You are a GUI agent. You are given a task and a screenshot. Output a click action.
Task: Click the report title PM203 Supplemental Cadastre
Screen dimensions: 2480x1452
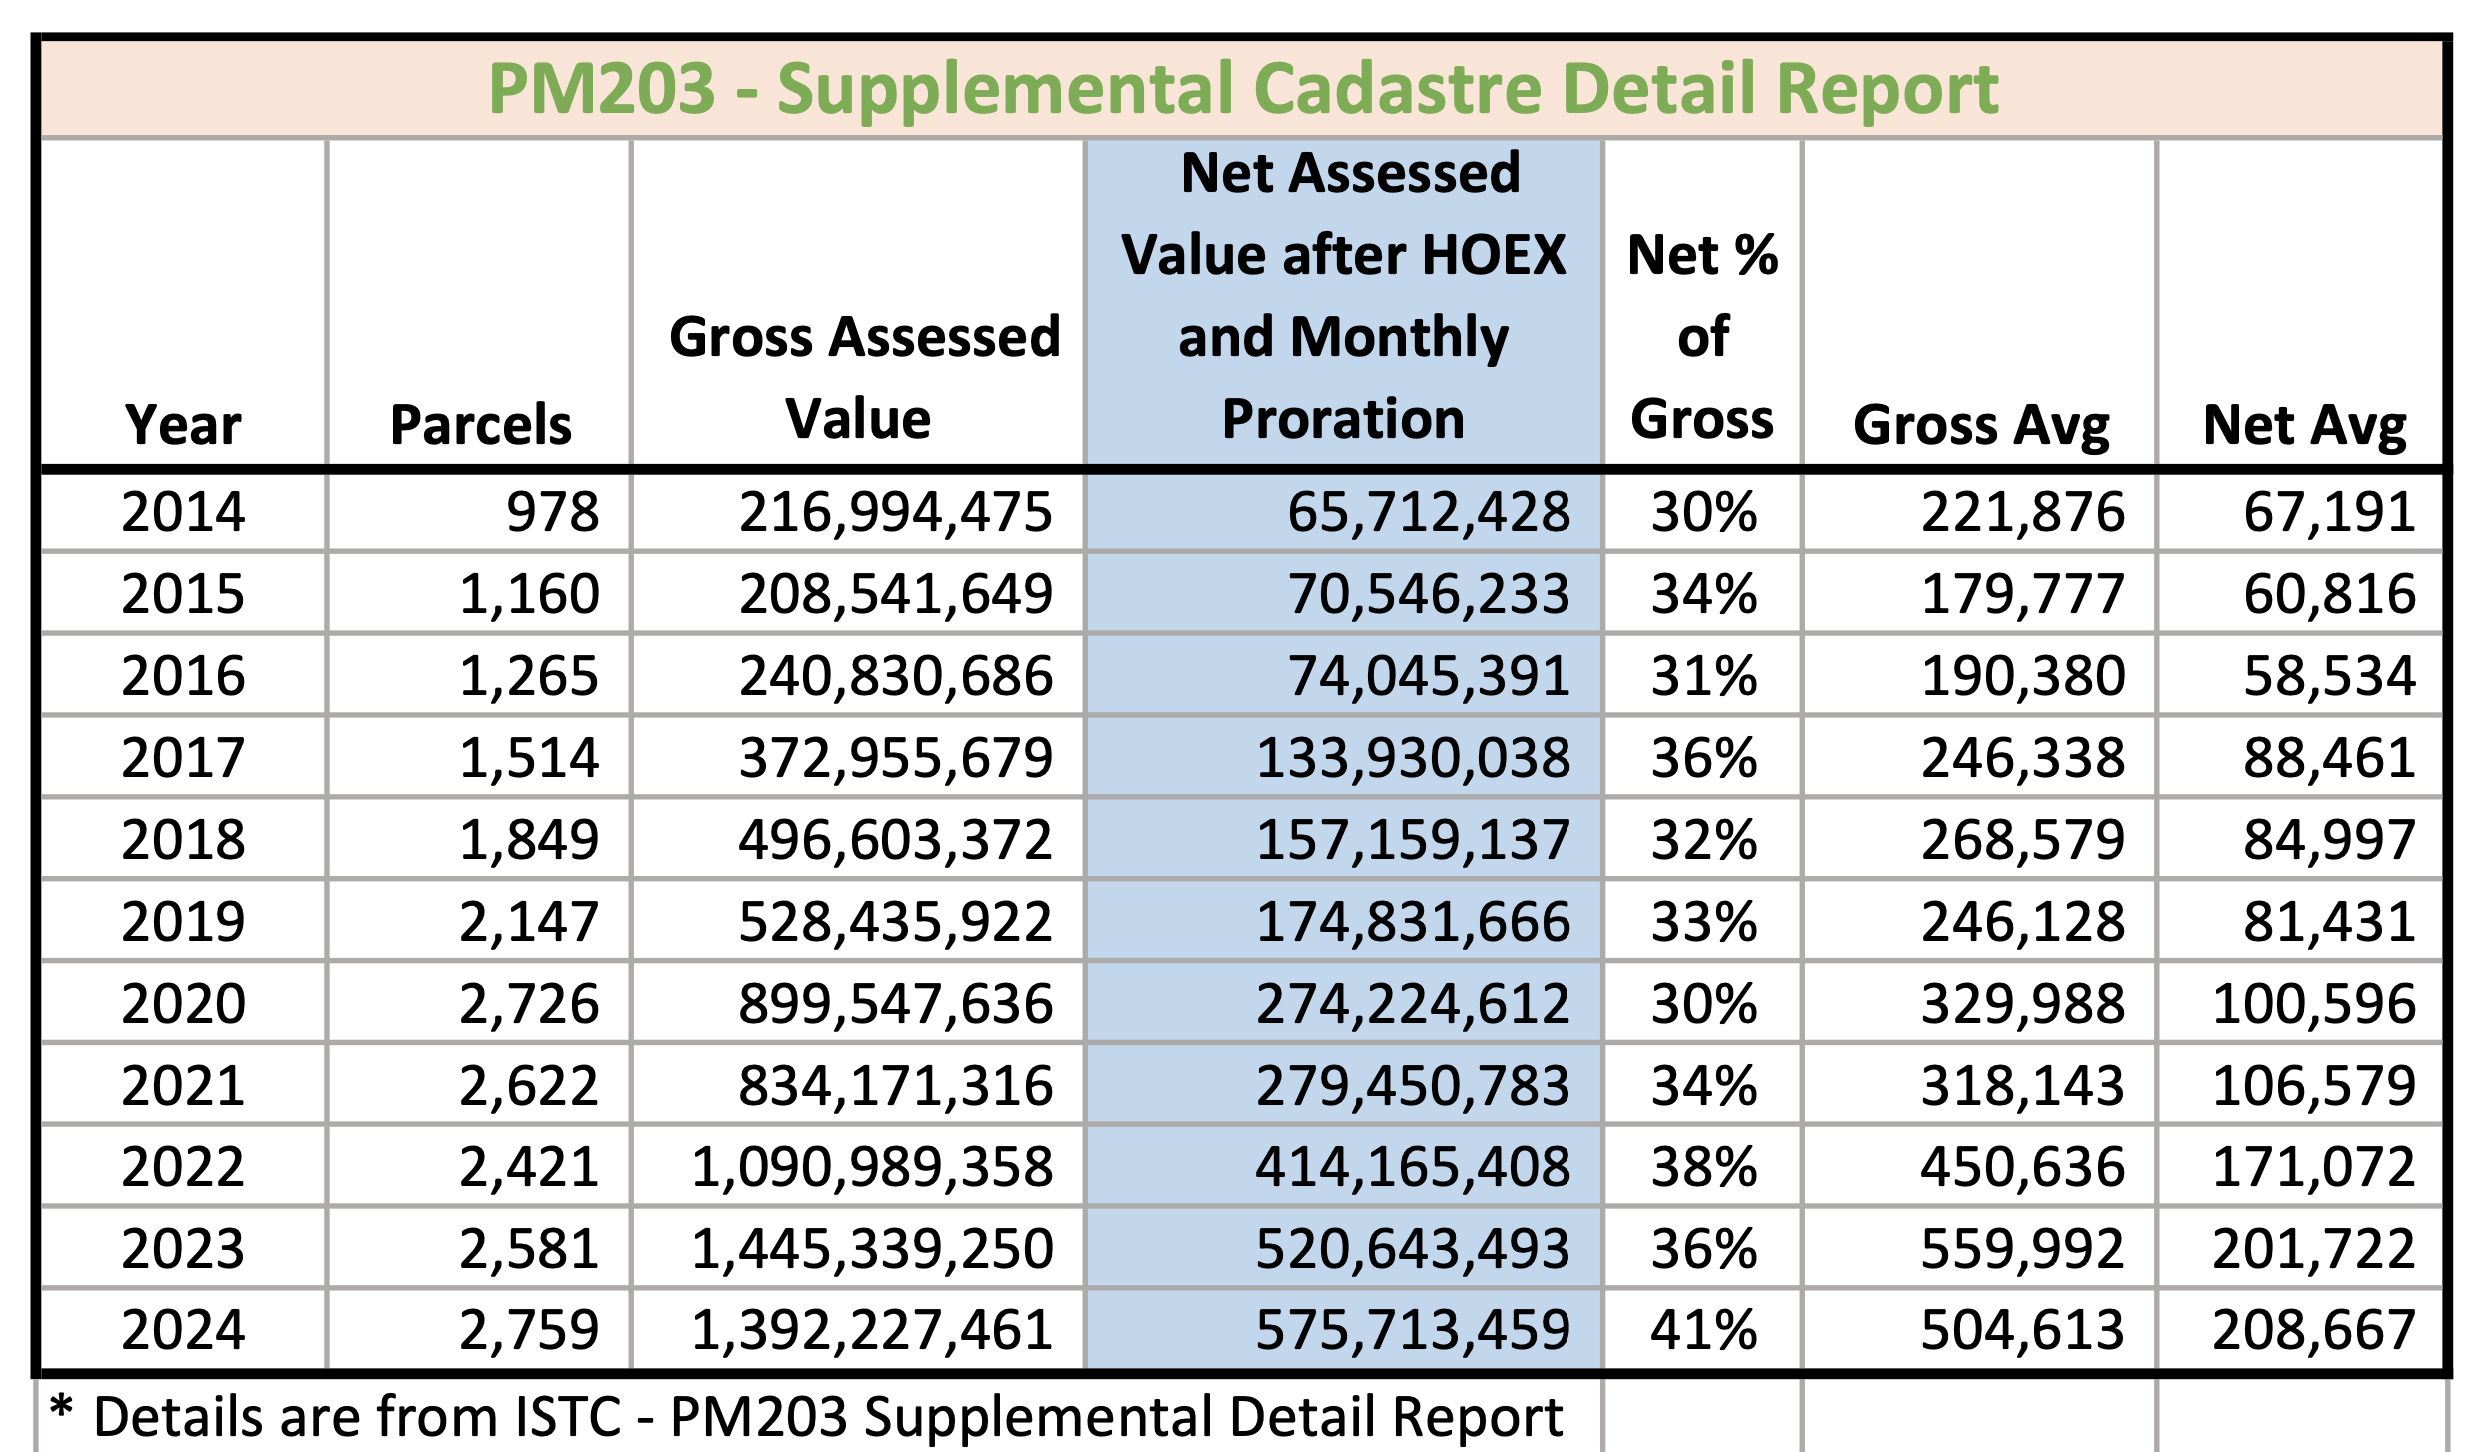tap(1242, 89)
